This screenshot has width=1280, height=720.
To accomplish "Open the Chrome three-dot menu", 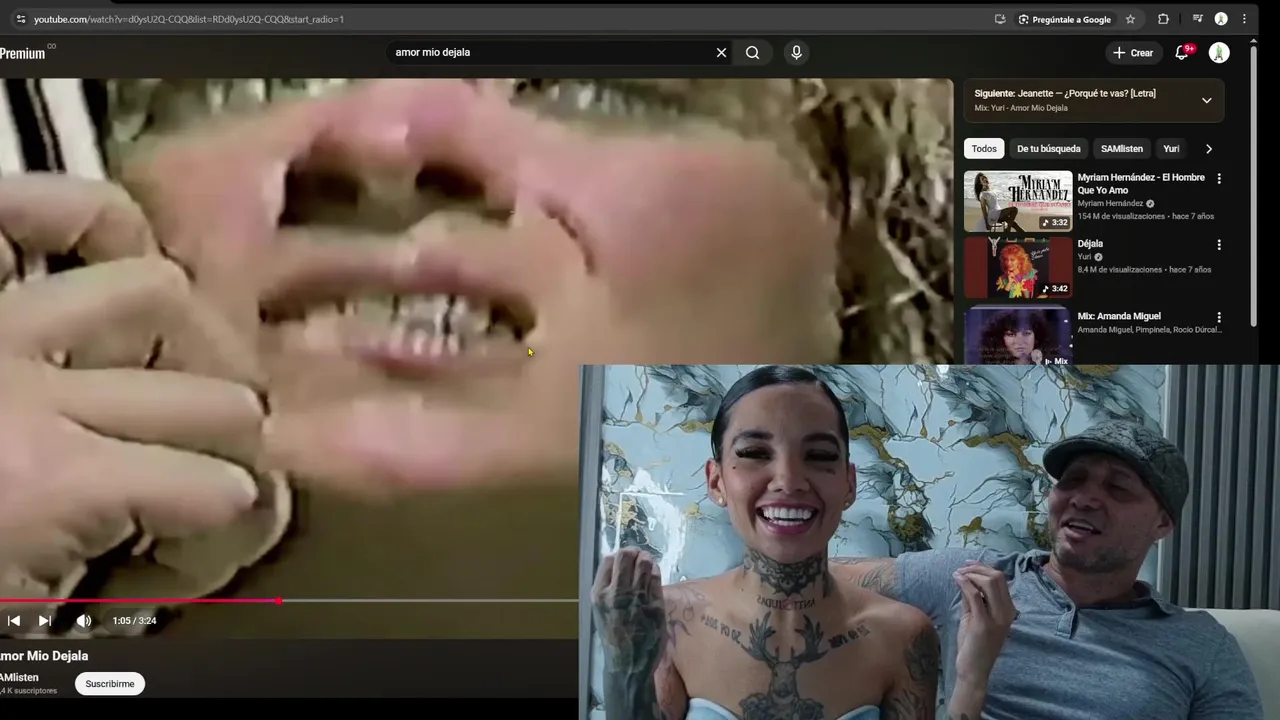I will [1244, 19].
